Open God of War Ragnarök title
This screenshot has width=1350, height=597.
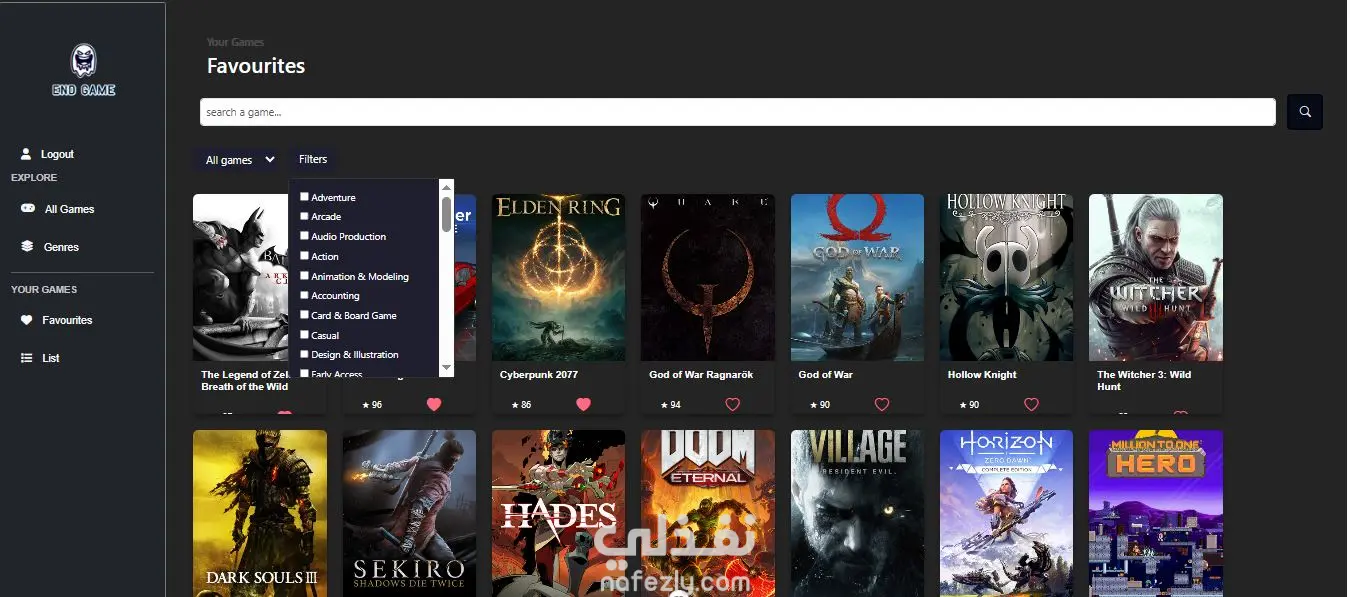(x=701, y=375)
